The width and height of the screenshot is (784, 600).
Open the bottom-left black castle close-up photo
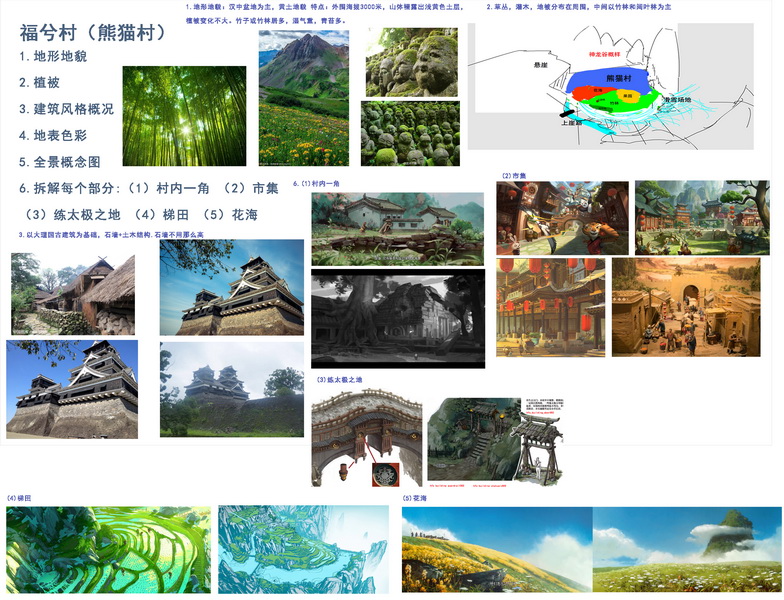[72, 390]
